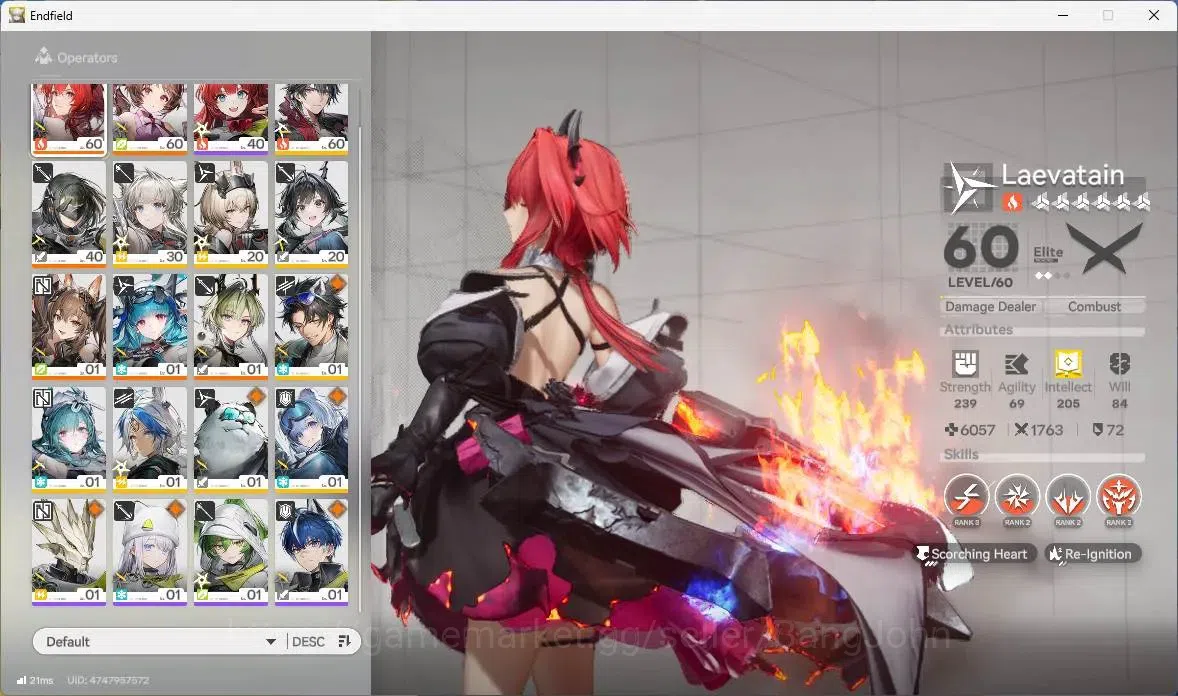Select the brown-haired operator with purple bow
This screenshot has width=1178, height=696.
150,119
